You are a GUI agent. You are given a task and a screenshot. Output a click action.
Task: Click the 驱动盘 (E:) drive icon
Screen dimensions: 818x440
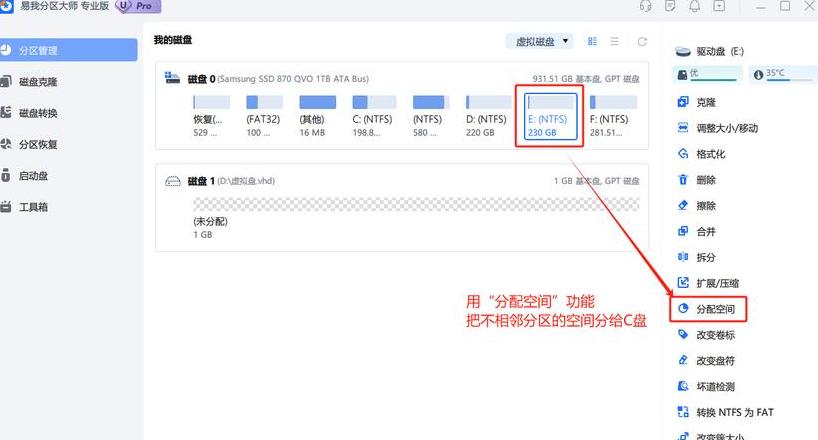click(683, 51)
